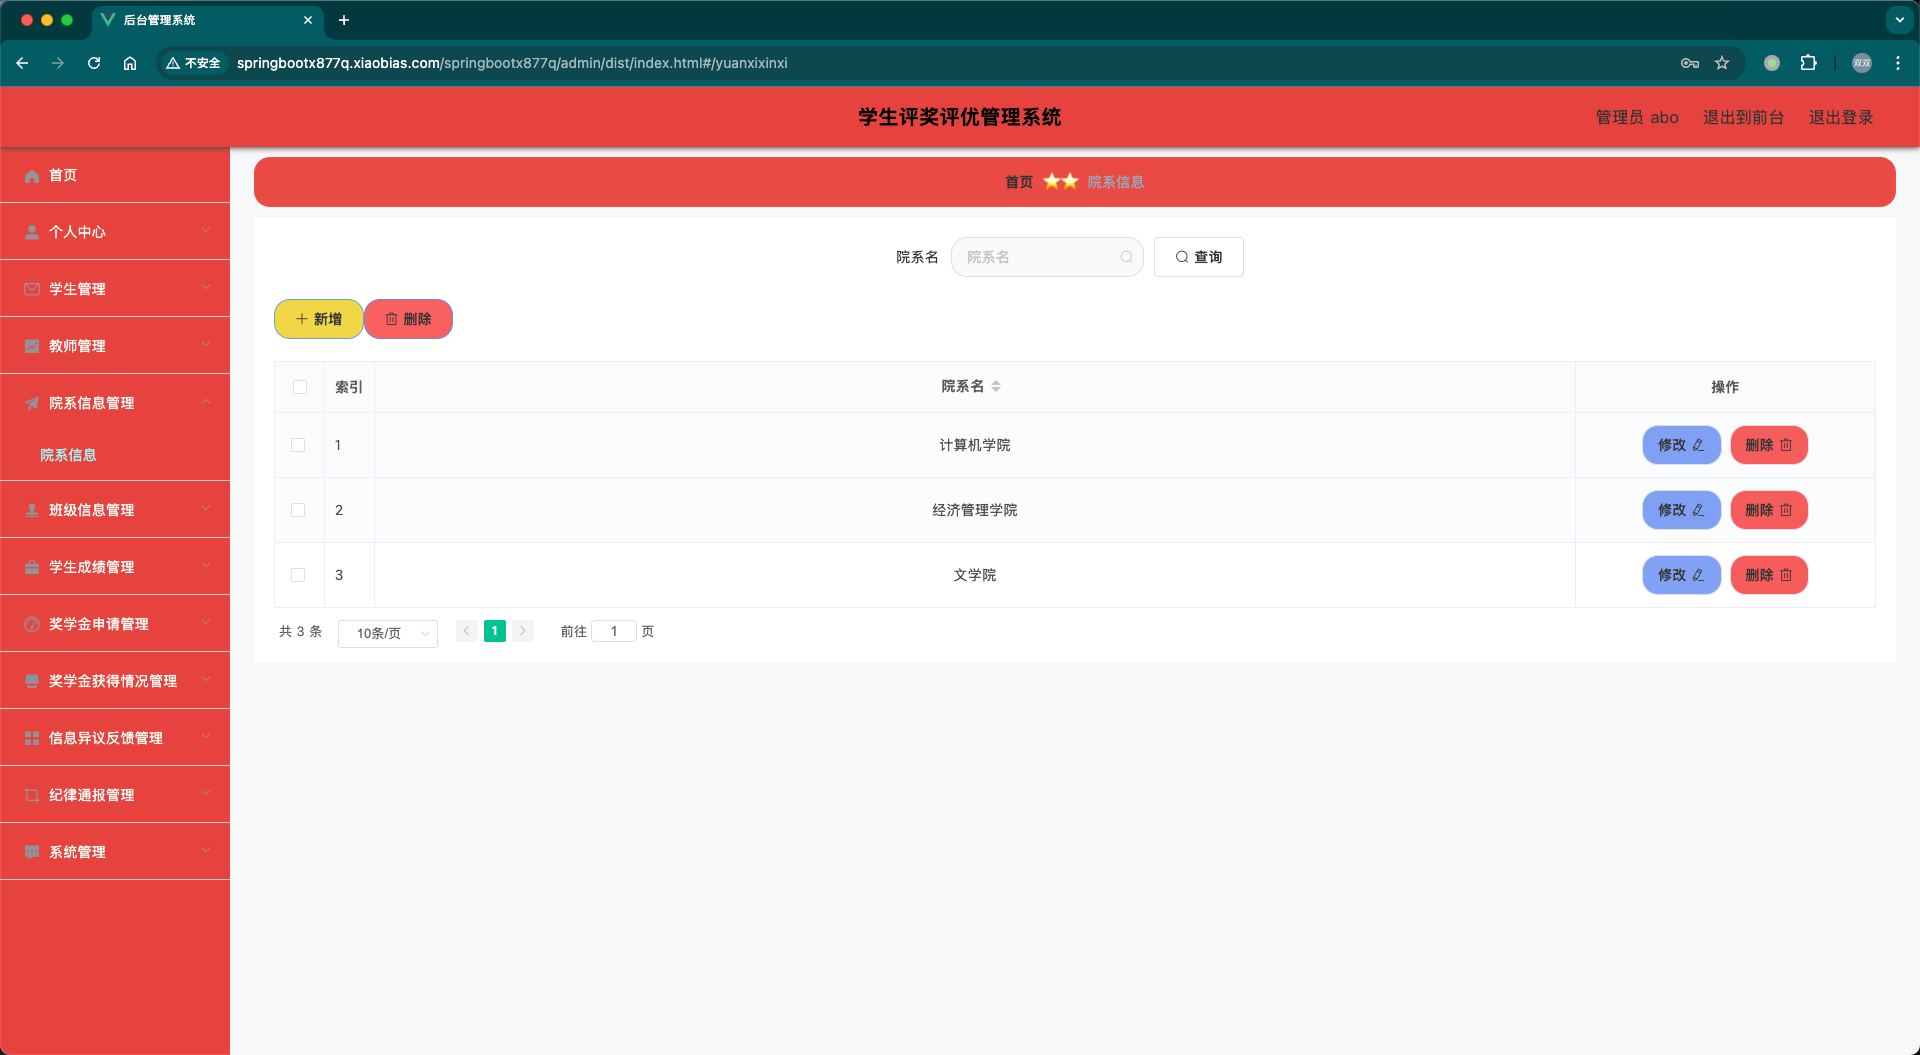Click the briefcase icon next to 学生成绩管理

click(x=32, y=567)
